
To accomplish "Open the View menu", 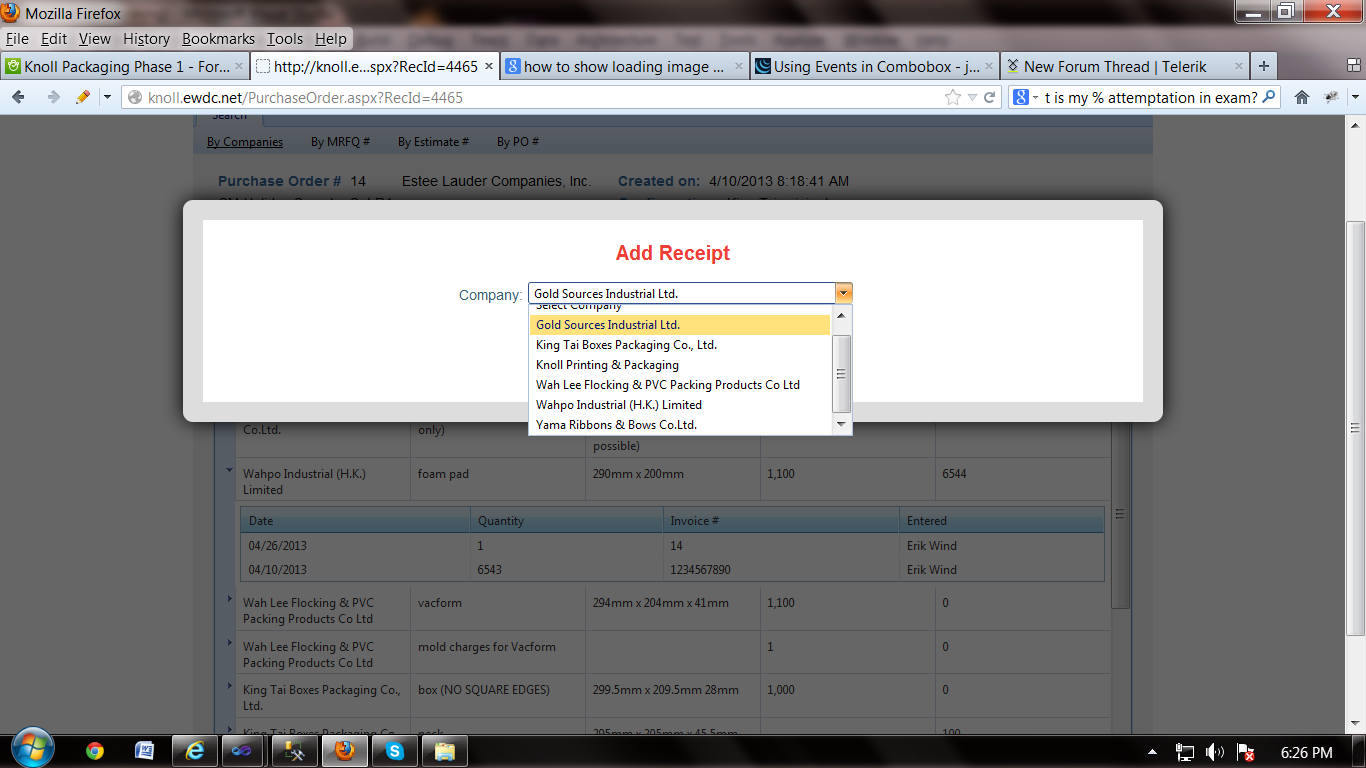I will [95, 39].
